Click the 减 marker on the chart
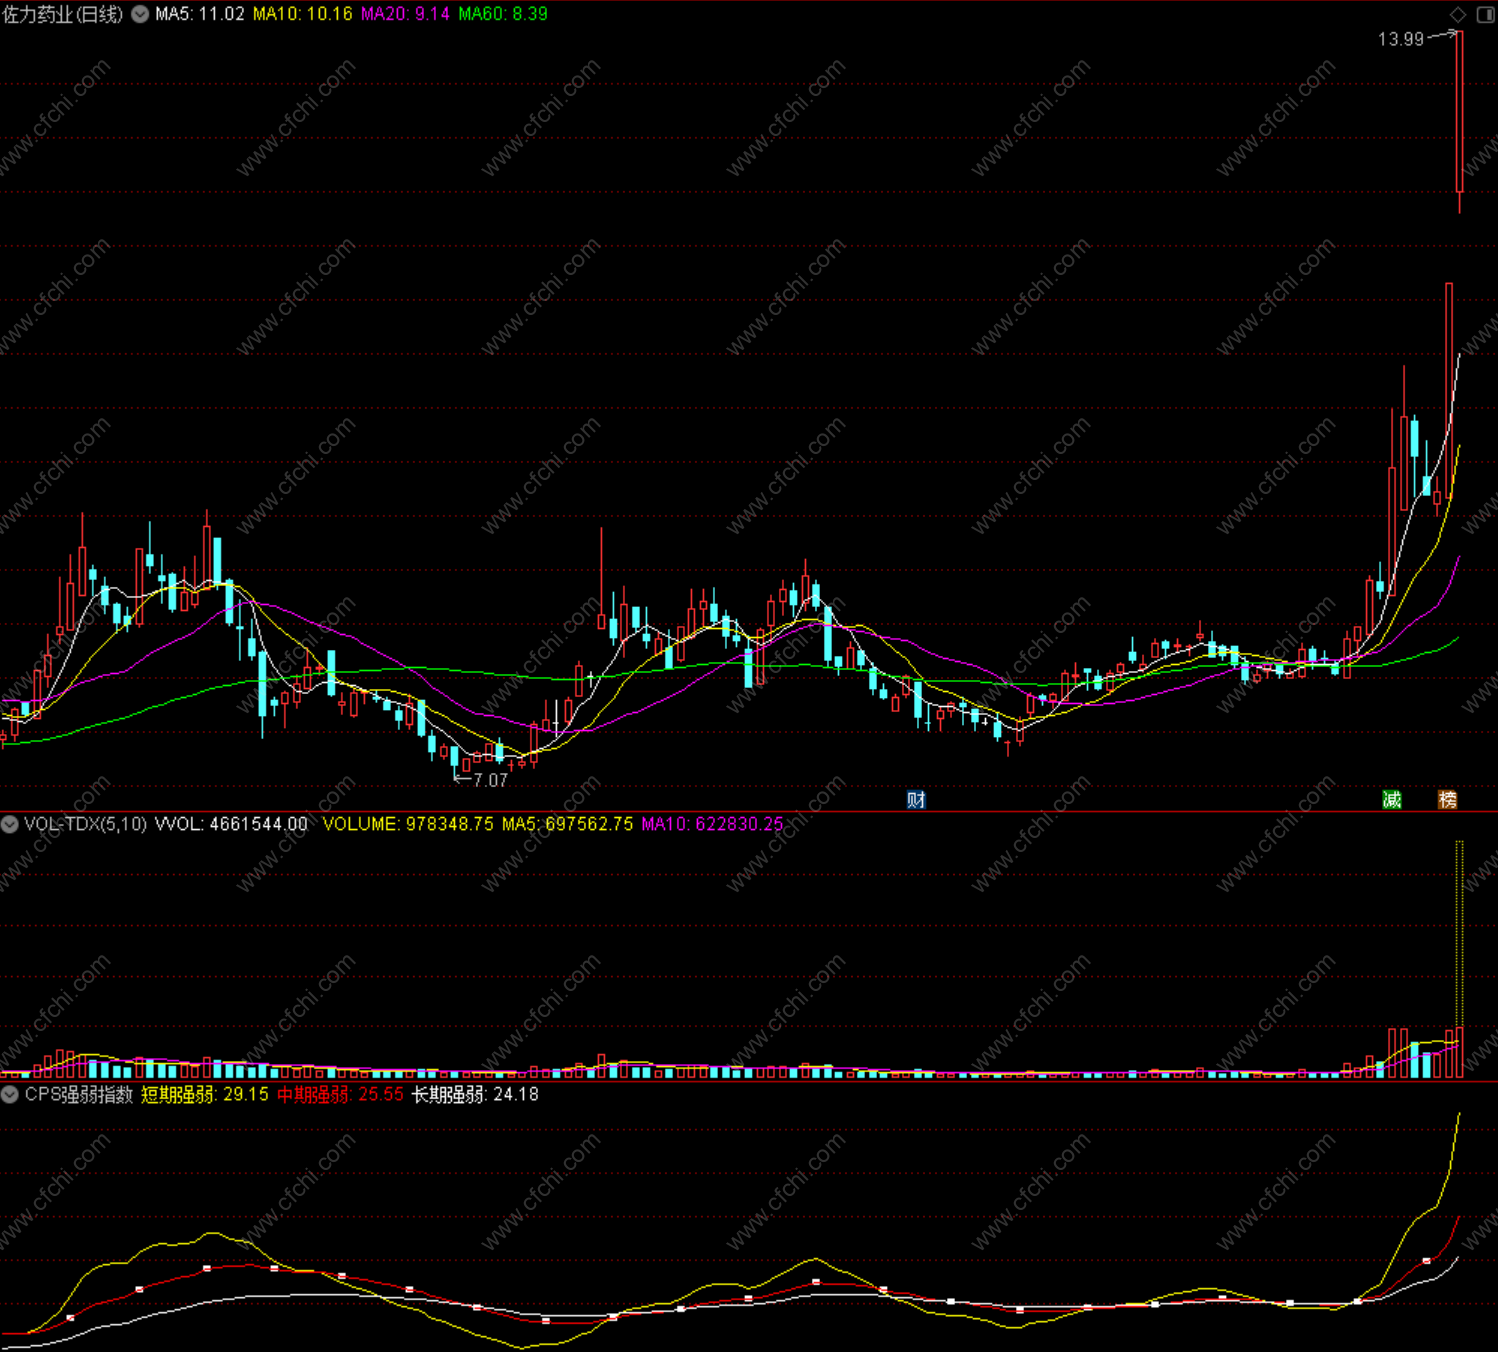Image resolution: width=1498 pixels, height=1352 pixels. pyautogui.click(x=1392, y=799)
